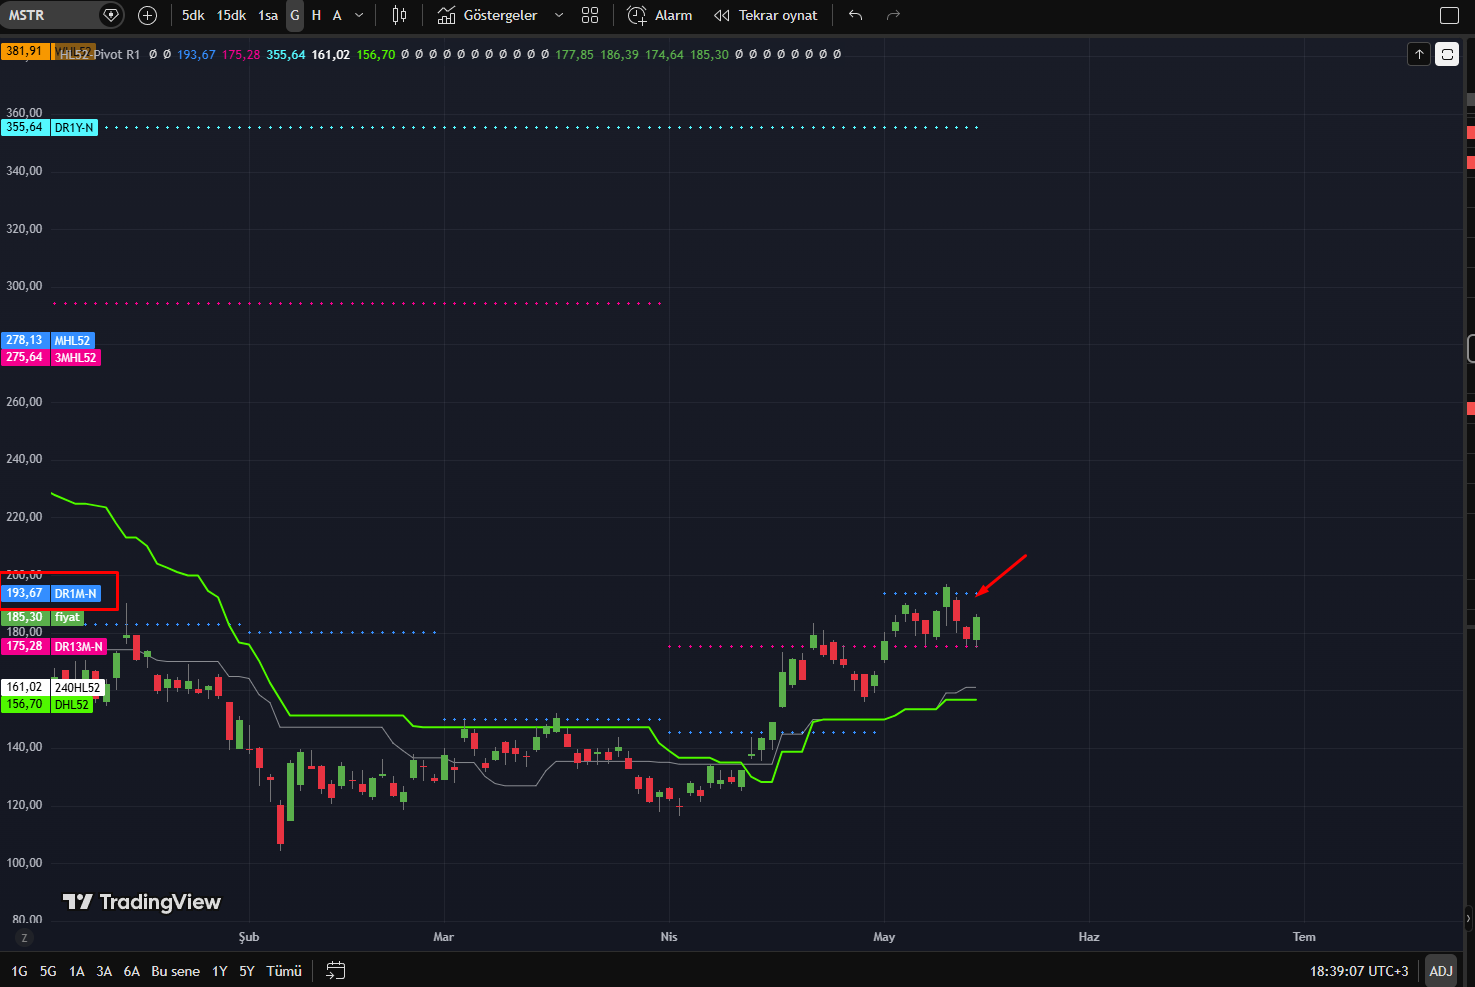Set the date range to 1A
Screen dimensions: 1475x987
pos(77,971)
